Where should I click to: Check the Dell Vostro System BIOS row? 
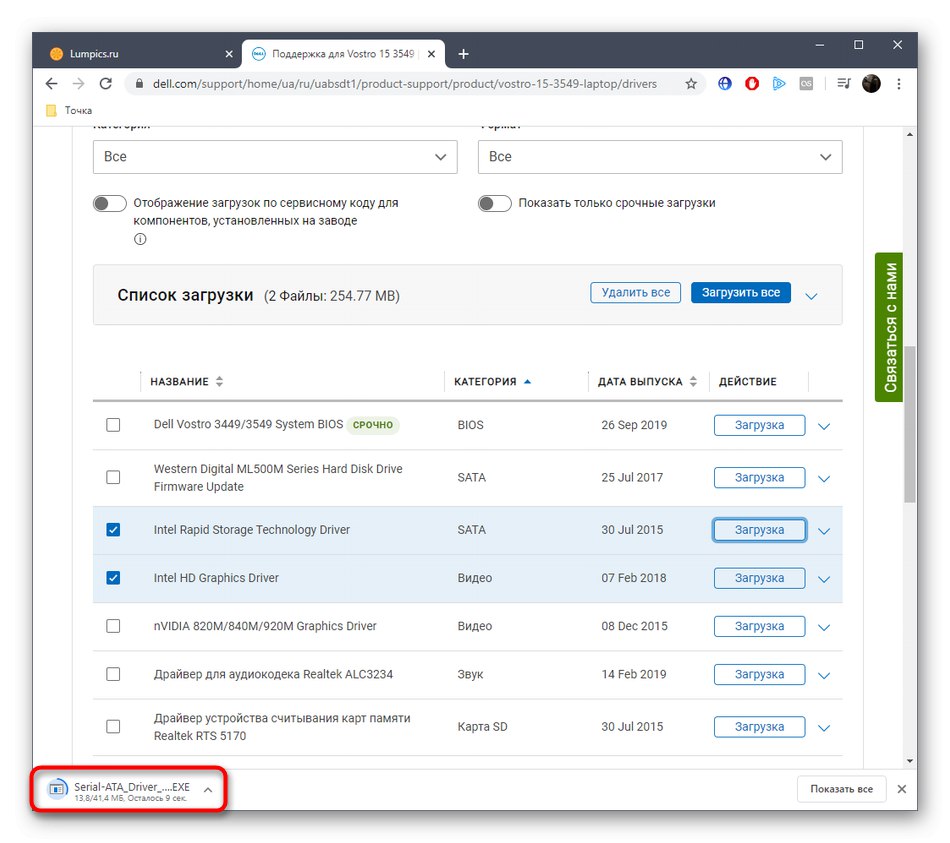pos(113,425)
